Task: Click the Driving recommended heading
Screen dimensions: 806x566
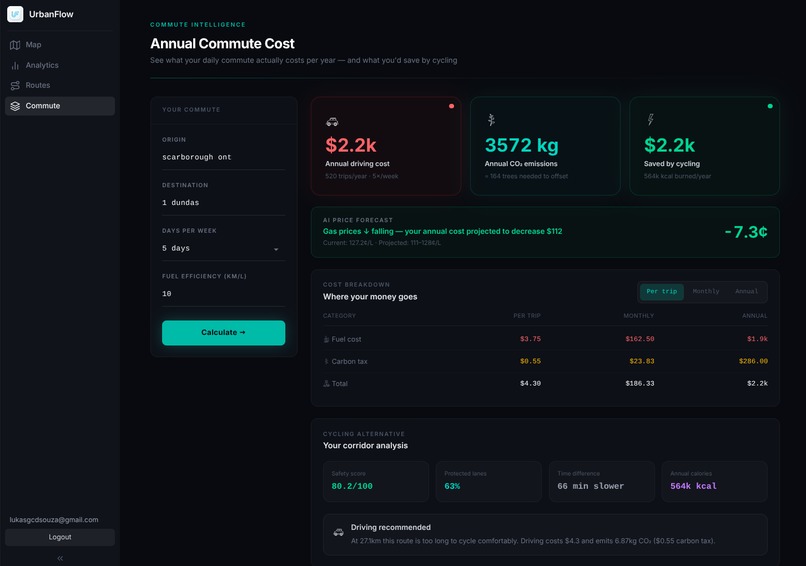Action: point(391,527)
